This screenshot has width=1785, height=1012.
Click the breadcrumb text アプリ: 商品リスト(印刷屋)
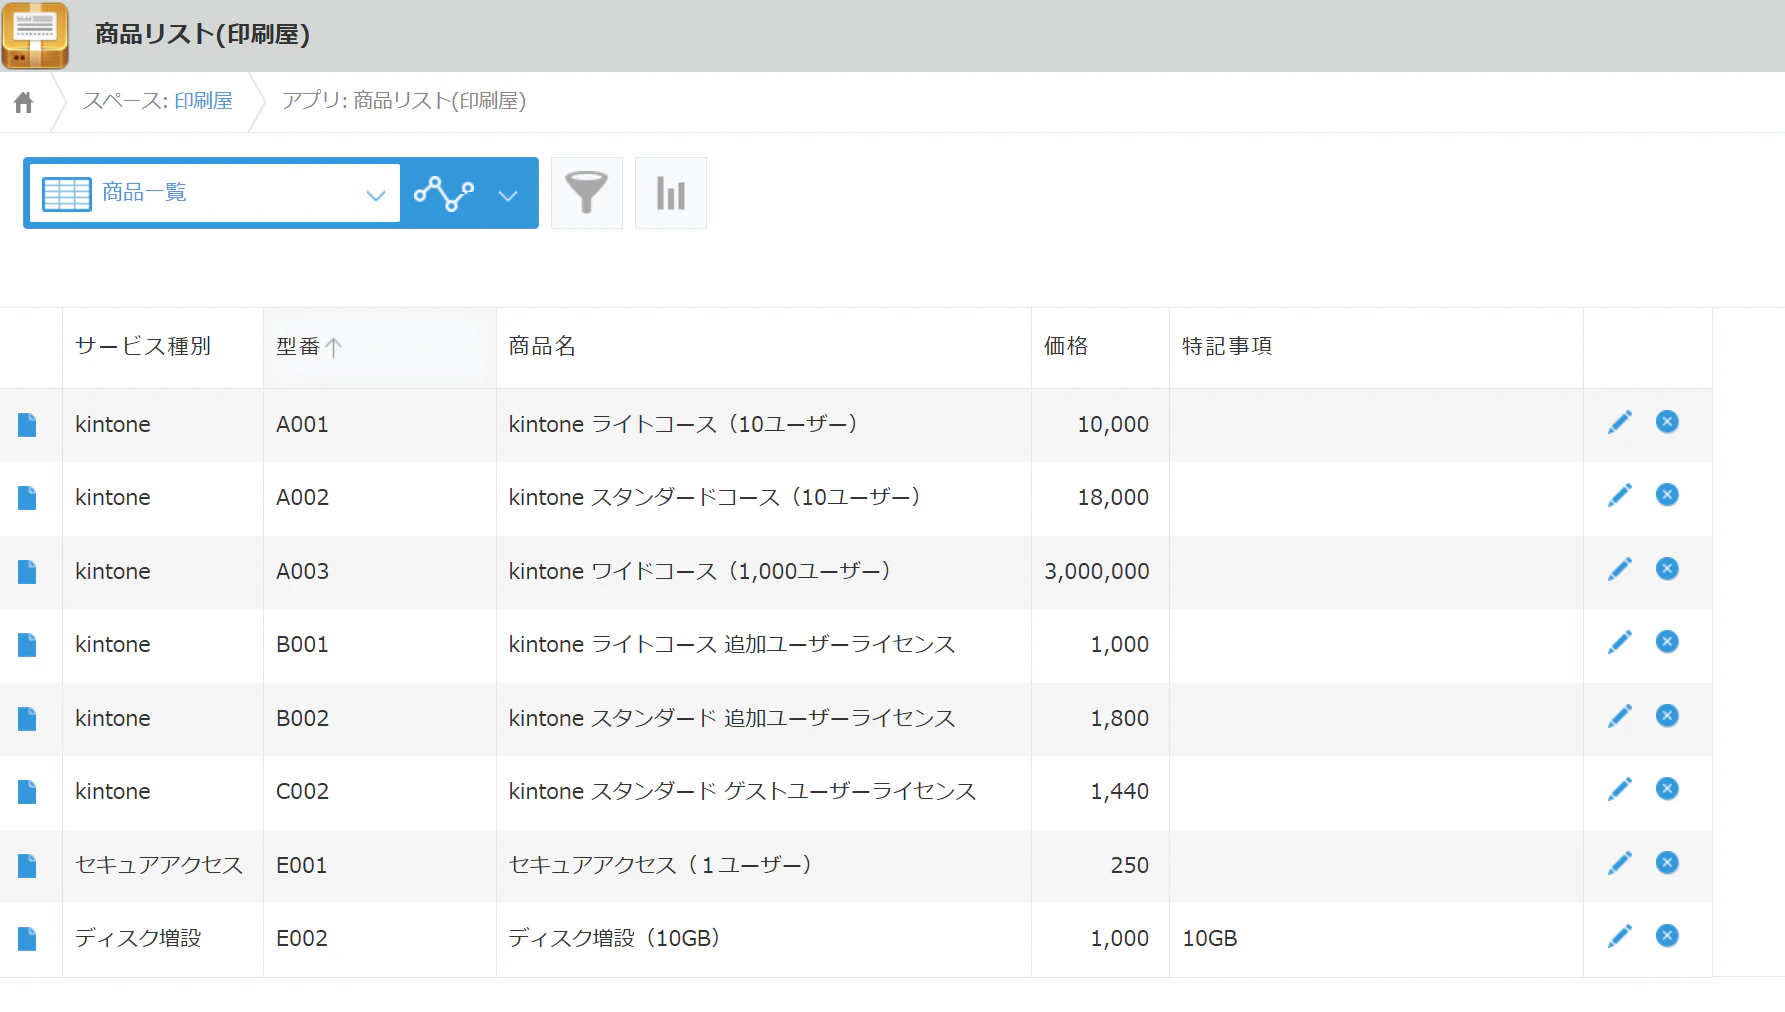[404, 101]
